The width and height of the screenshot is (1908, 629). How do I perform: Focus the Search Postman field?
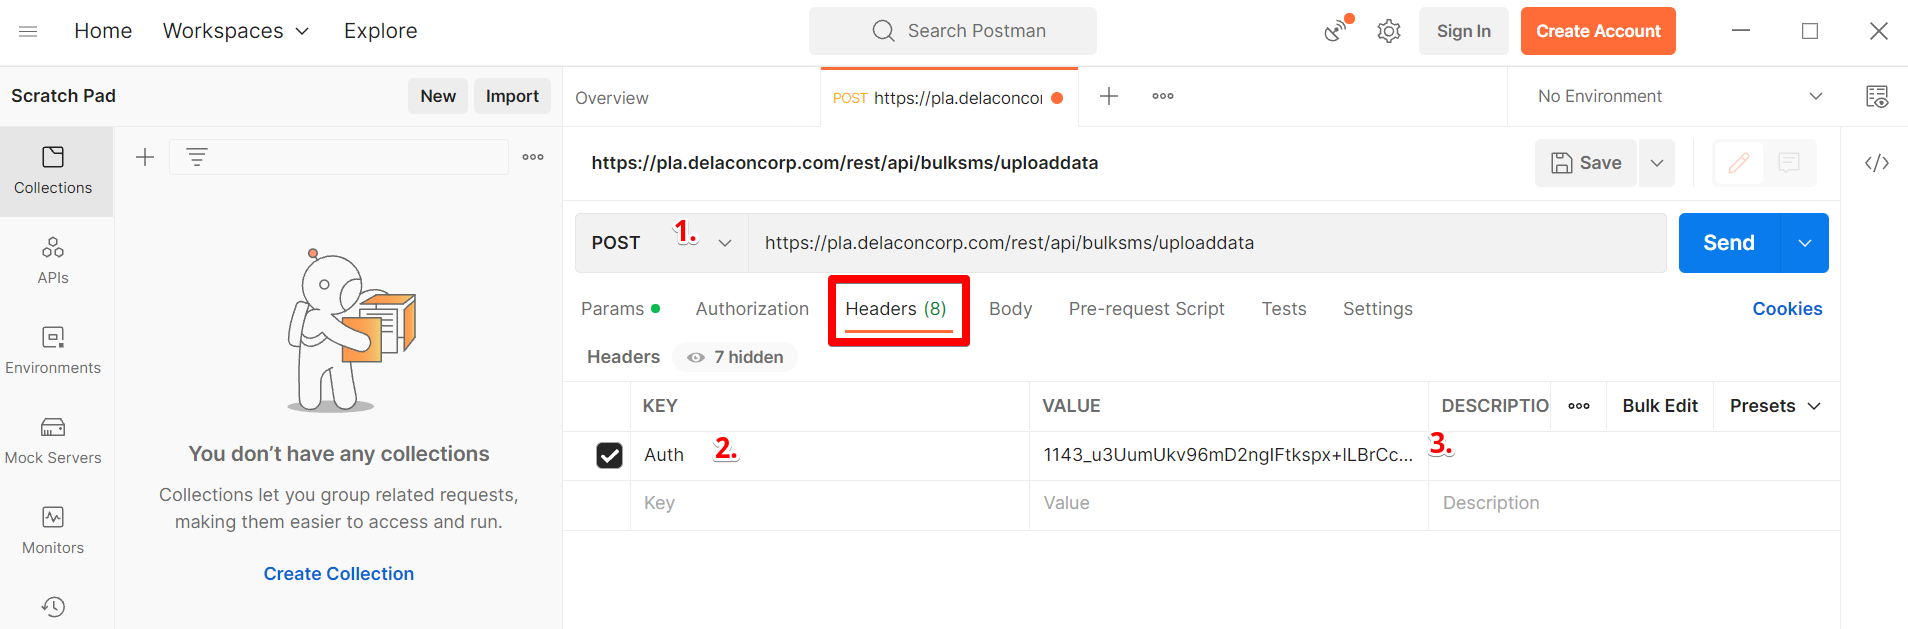(953, 31)
